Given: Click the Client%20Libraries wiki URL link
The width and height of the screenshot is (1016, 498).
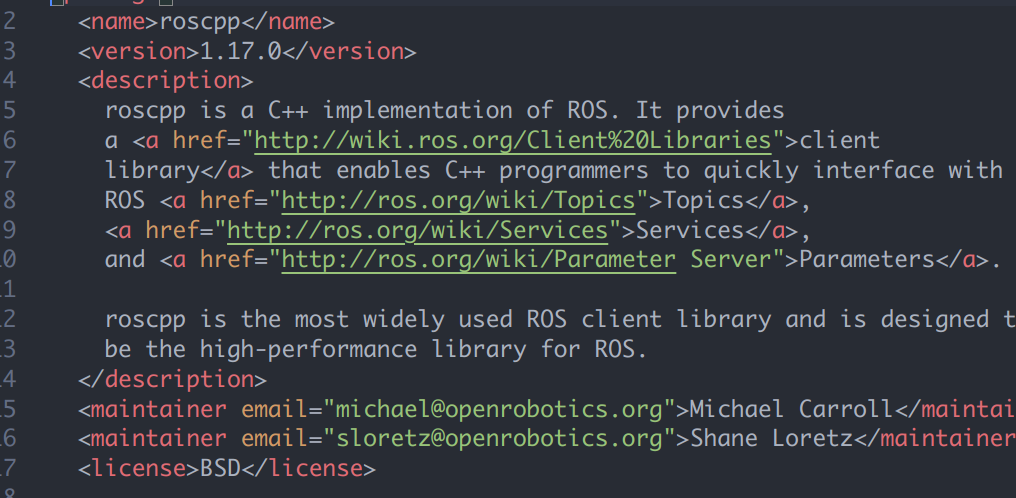Looking at the screenshot, I should [x=514, y=141].
